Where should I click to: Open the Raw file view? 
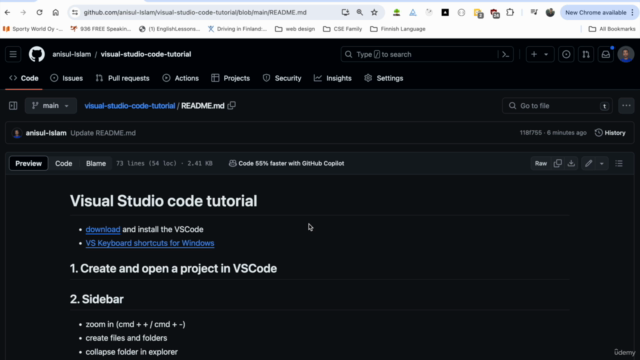click(x=541, y=163)
